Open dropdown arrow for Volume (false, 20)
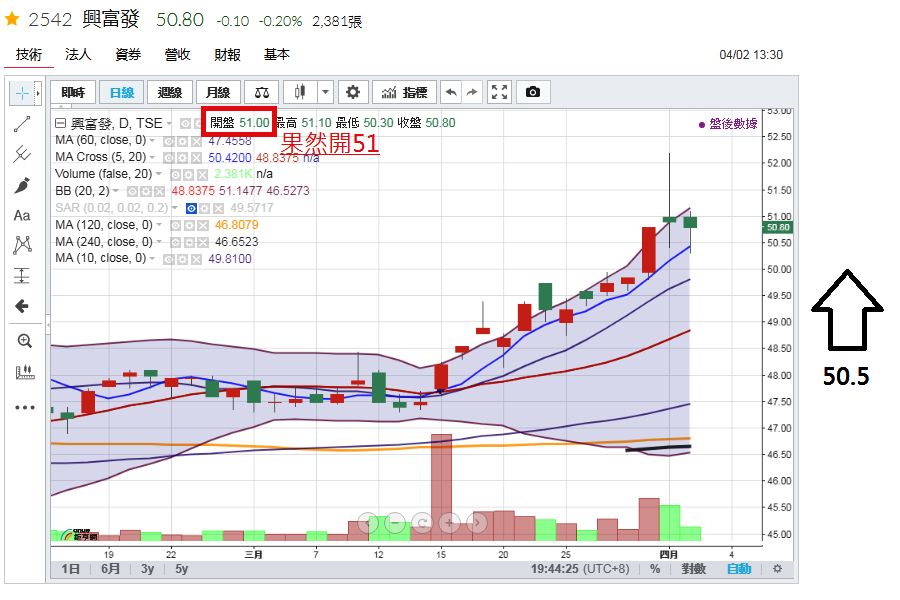This screenshot has height=600, width=900. point(158,174)
